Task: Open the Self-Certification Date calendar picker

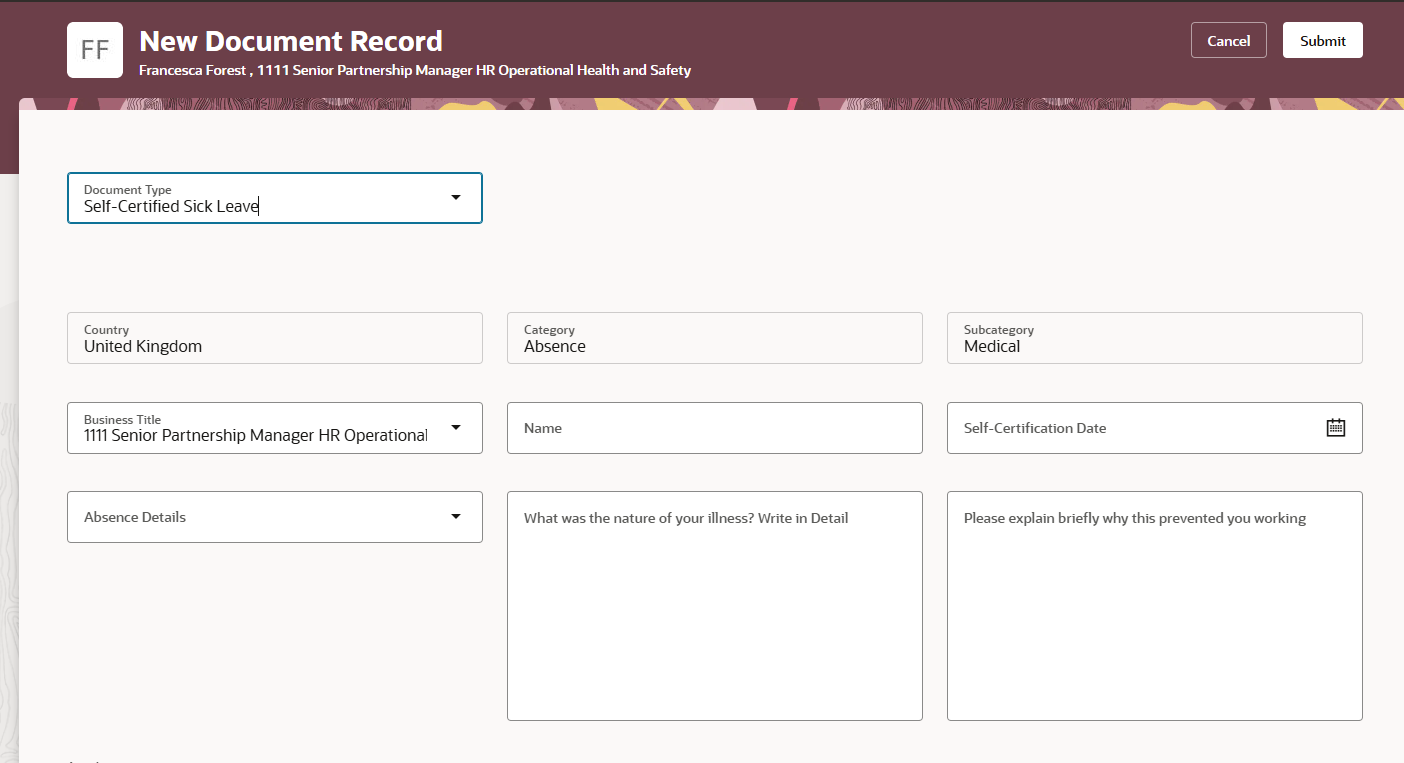Action: pyautogui.click(x=1336, y=428)
